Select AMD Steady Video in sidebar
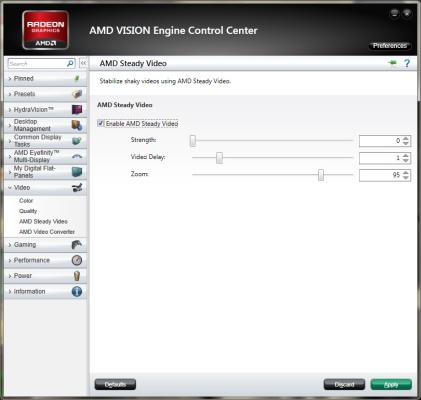 [x=43, y=221]
